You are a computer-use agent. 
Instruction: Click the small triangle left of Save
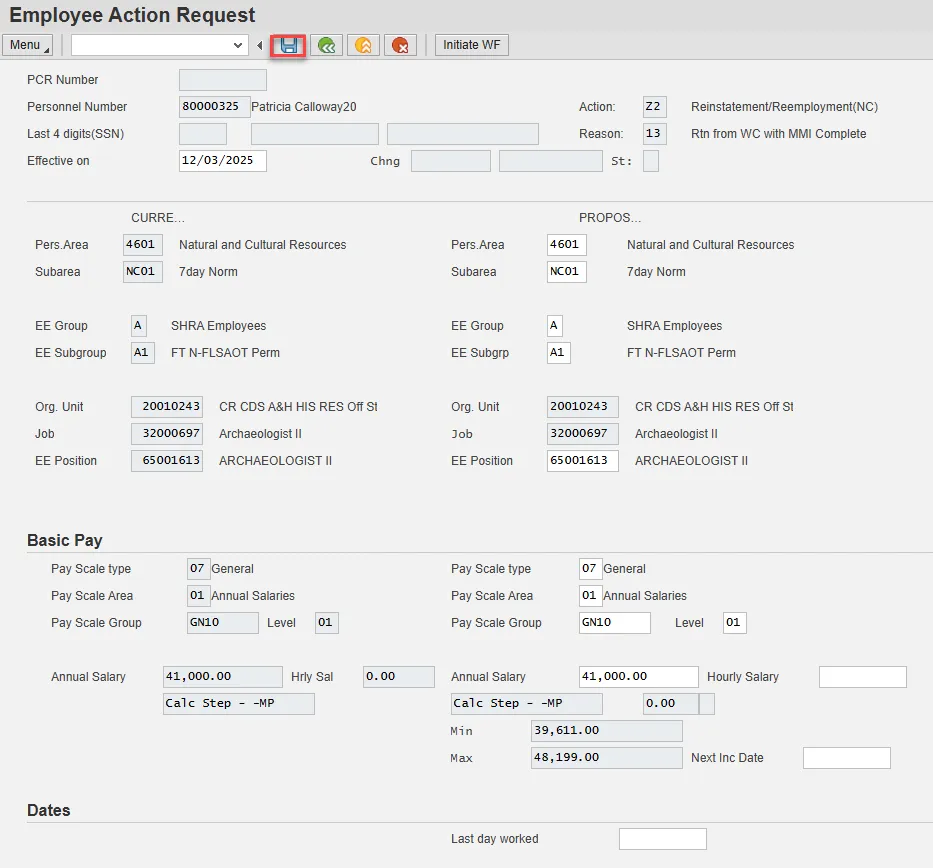(x=260, y=45)
